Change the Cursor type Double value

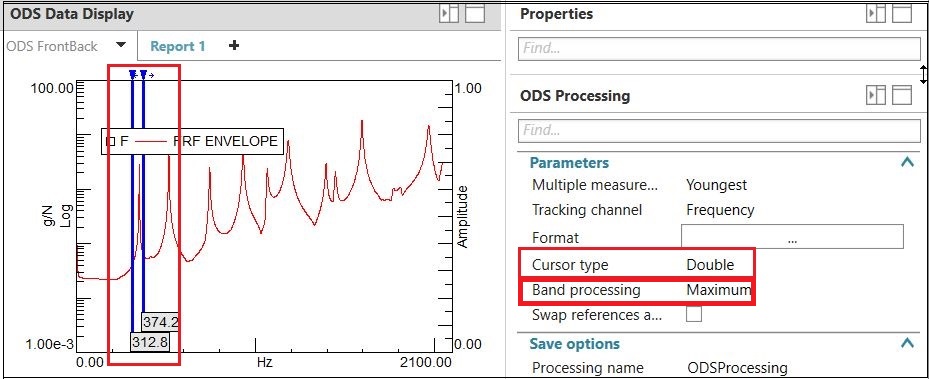click(710, 265)
